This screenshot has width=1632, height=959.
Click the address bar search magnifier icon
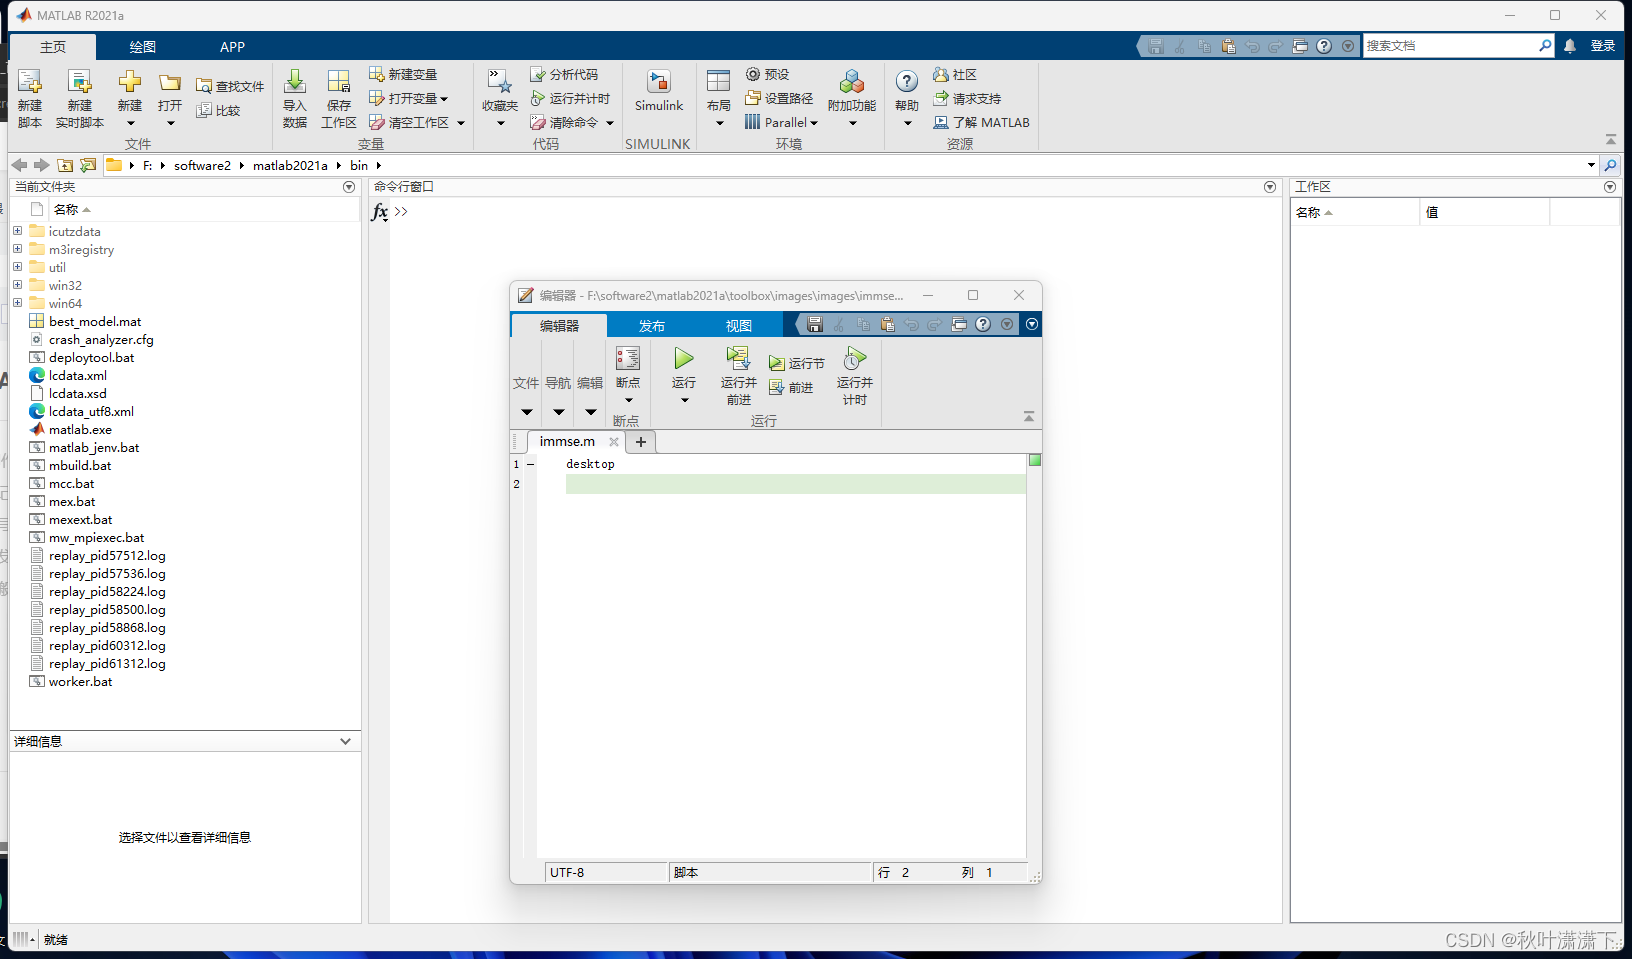pyautogui.click(x=1610, y=165)
